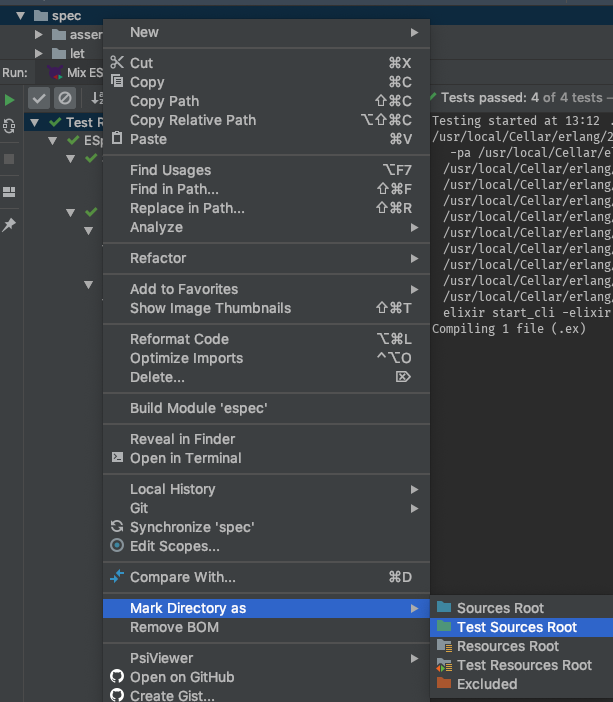This screenshot has height=702, width=613.
Task: Click the Open in Terminal icon
Action: [x=117, y=457]
